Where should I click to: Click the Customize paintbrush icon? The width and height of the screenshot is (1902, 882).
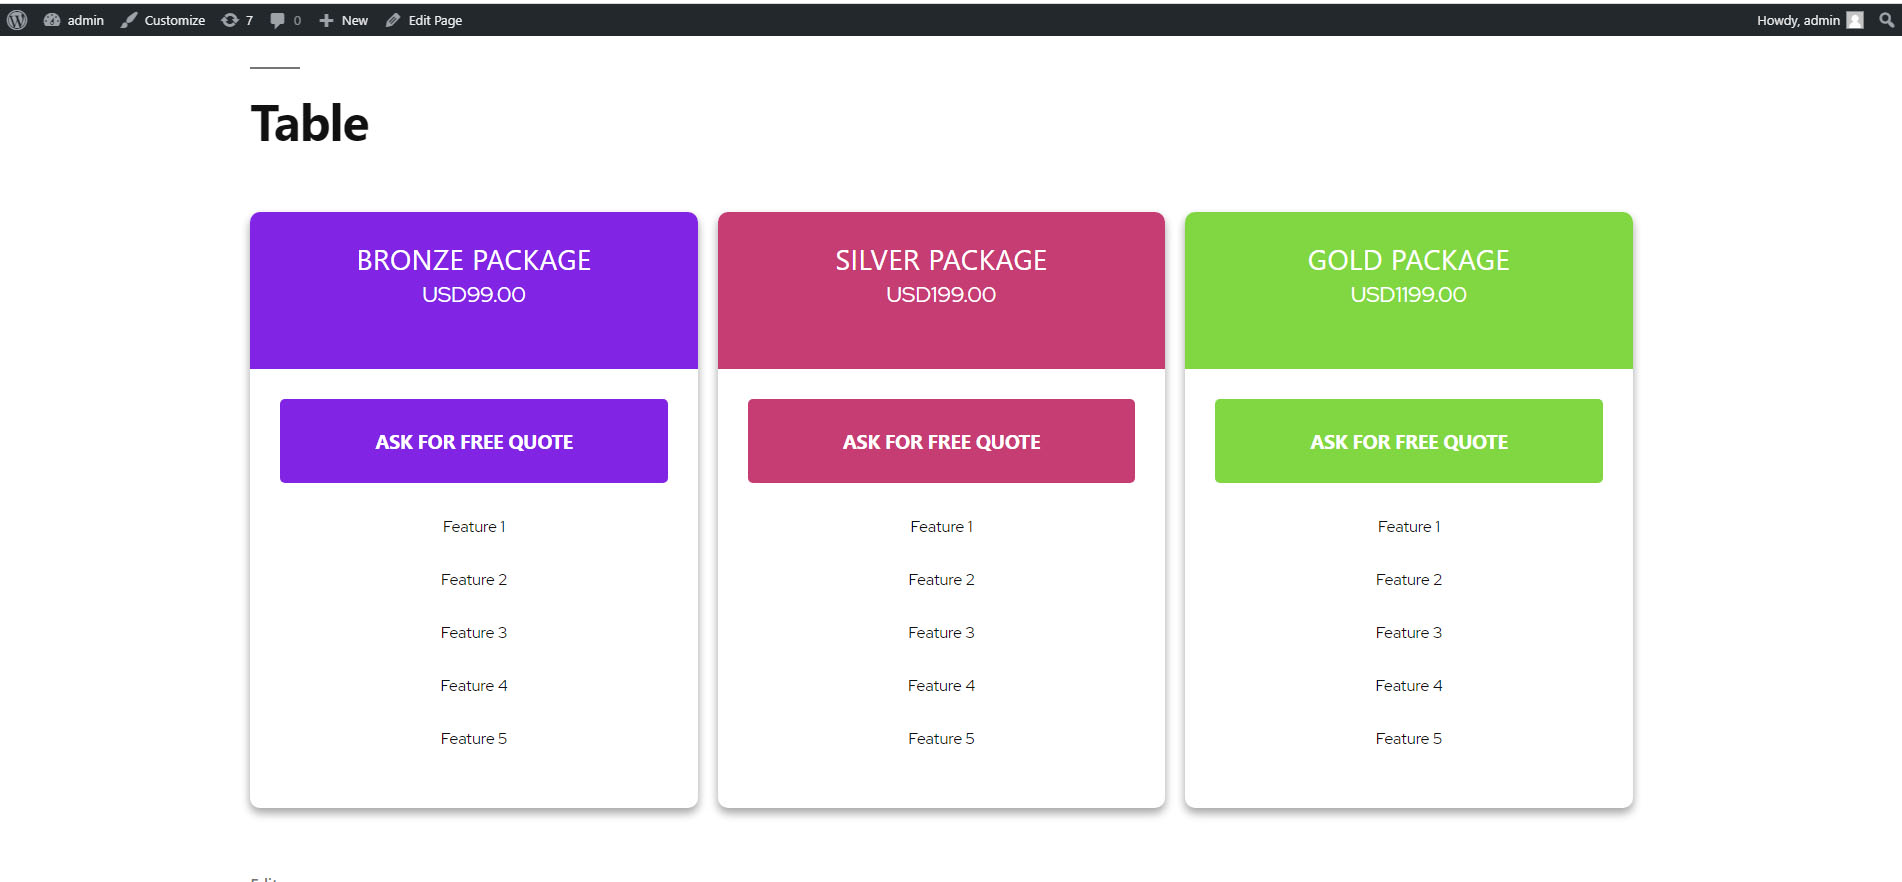[129, 20]
